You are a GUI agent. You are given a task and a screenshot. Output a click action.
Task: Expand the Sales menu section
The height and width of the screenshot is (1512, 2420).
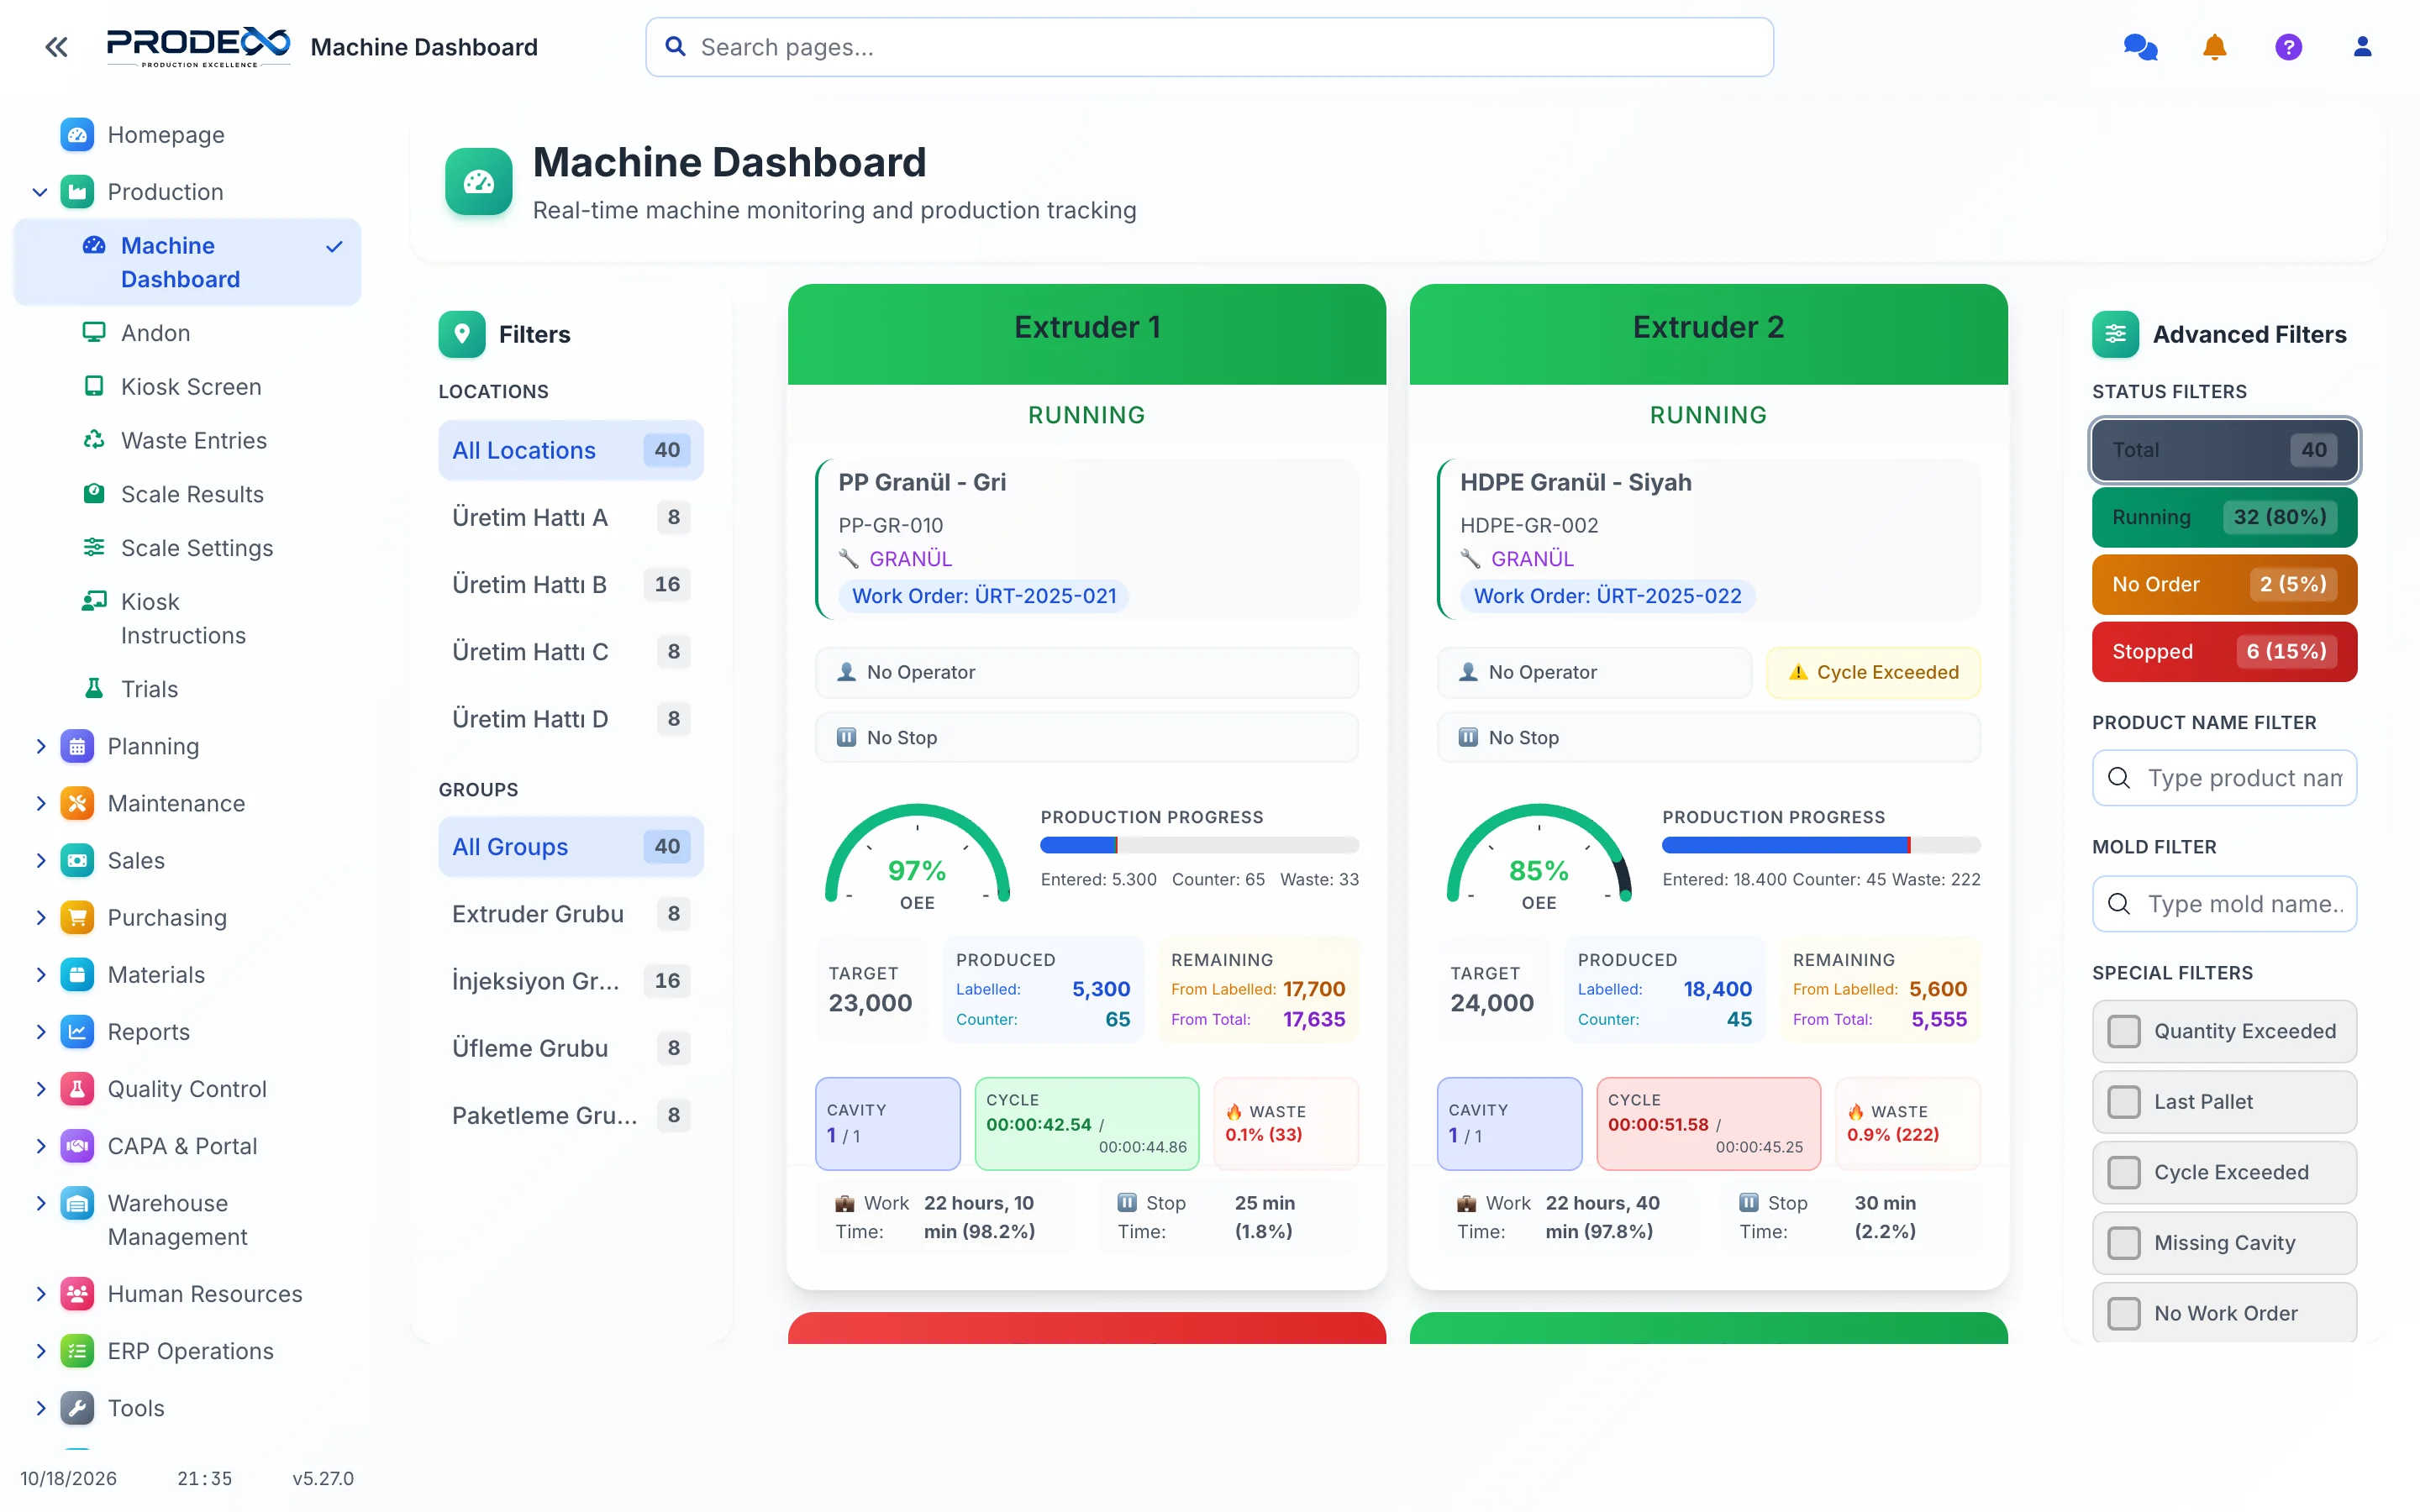[x=40, y=860]
